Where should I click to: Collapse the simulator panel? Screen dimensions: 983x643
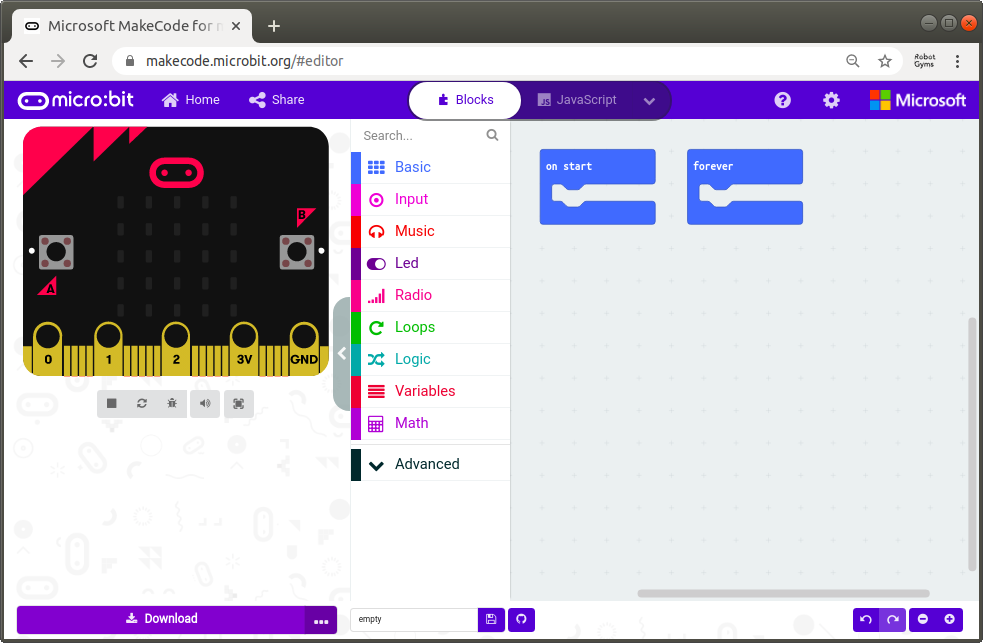click(x=342, y=353)
